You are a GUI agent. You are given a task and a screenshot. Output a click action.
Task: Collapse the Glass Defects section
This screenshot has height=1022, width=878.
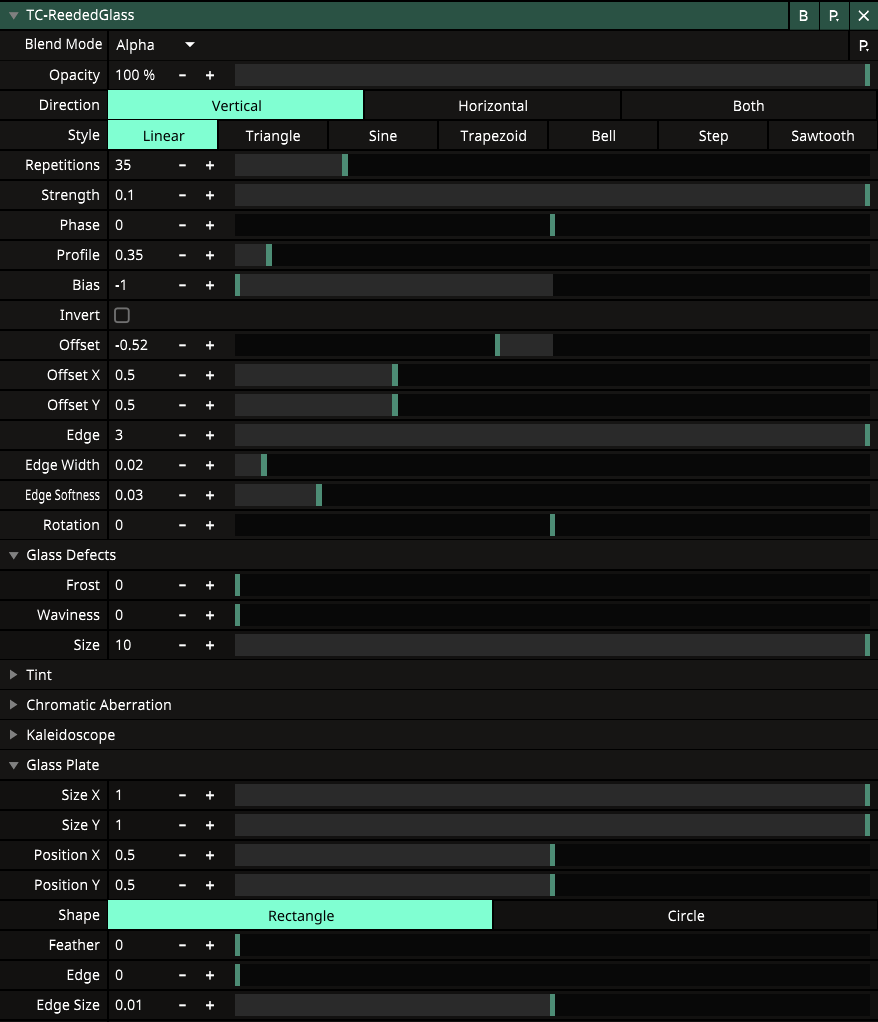click(14, 555)
